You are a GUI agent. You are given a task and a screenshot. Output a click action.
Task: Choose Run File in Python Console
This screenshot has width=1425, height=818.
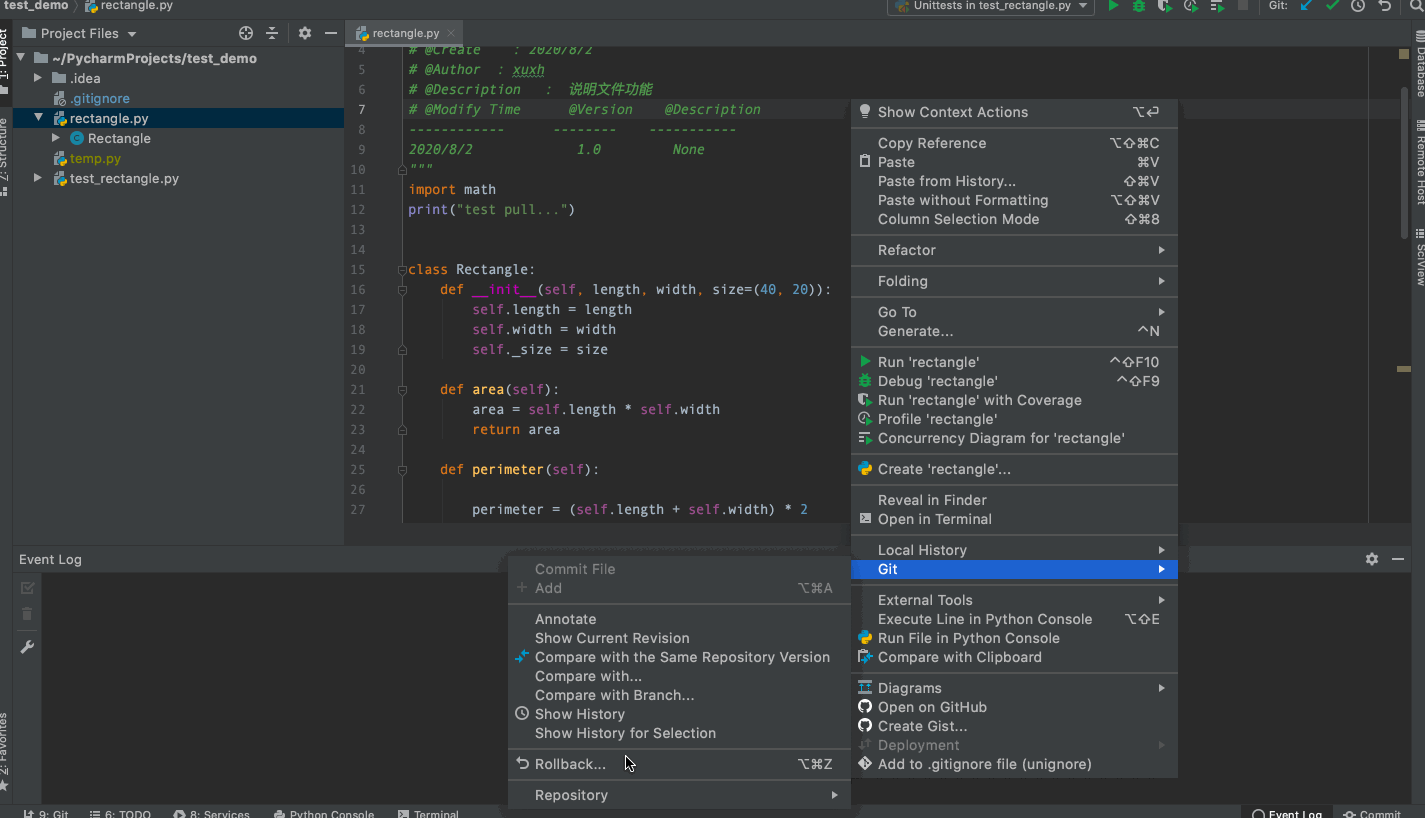[1014, 638]
